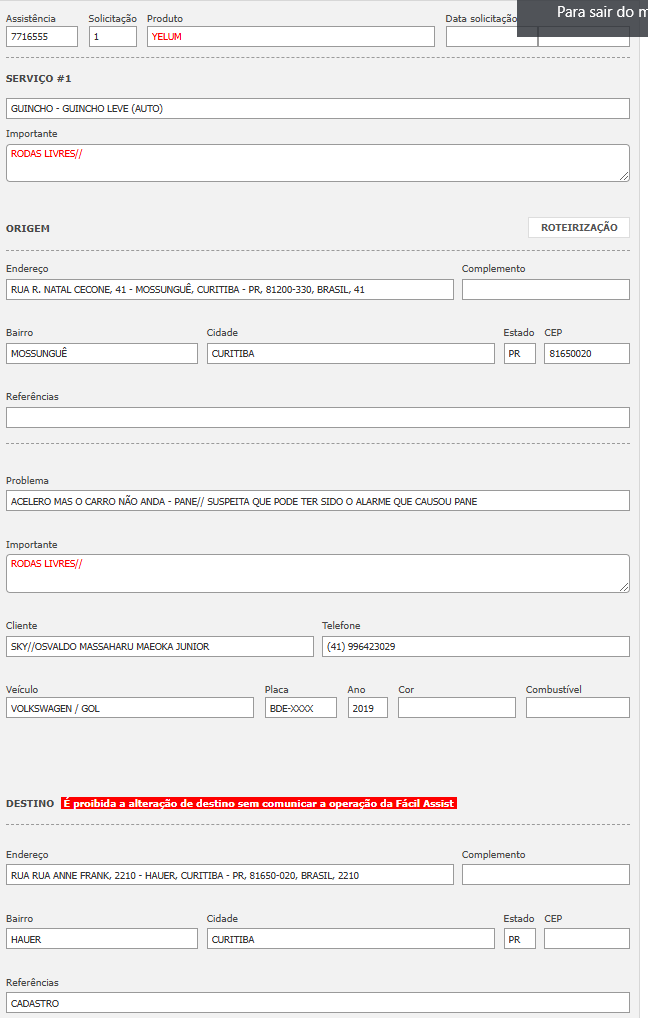Click the ROTEIRIZAÇÃO button
This screenshot has width=648, height=1018.
pos(578,228)
